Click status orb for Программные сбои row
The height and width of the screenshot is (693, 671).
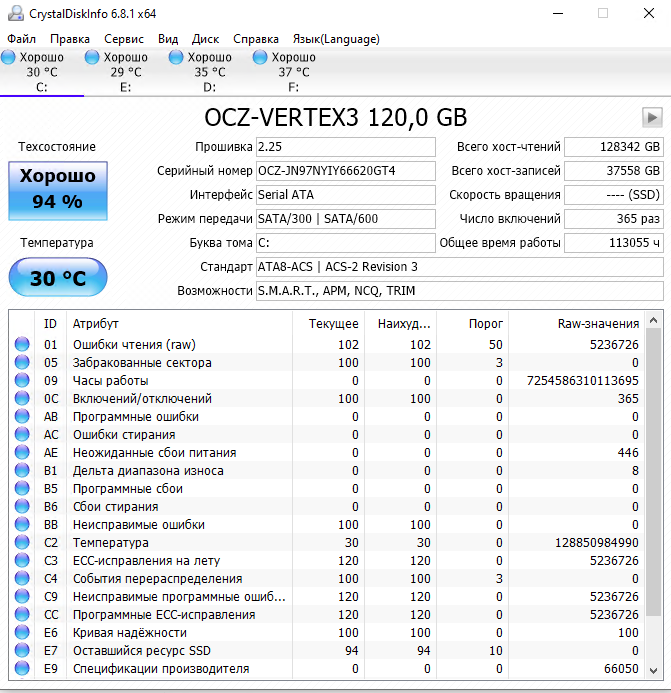[22, 488]
